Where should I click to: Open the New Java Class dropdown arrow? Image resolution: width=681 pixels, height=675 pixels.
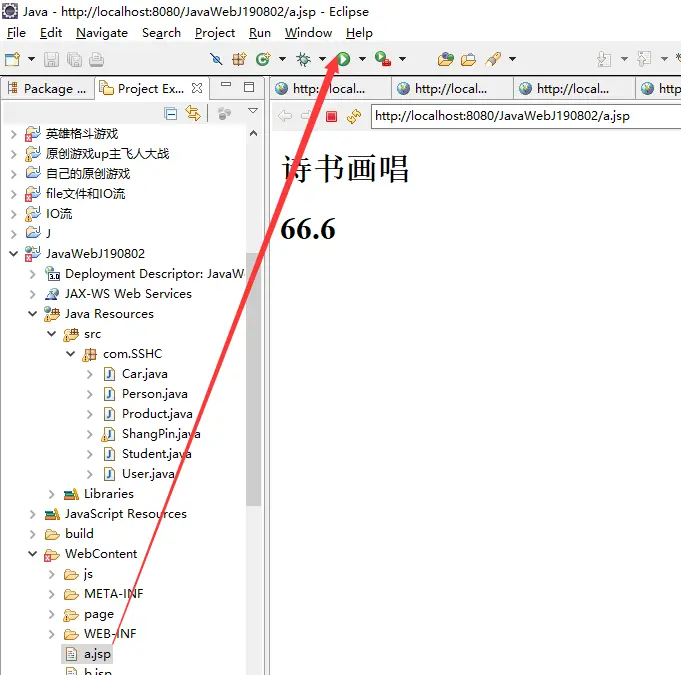point(282,59)
